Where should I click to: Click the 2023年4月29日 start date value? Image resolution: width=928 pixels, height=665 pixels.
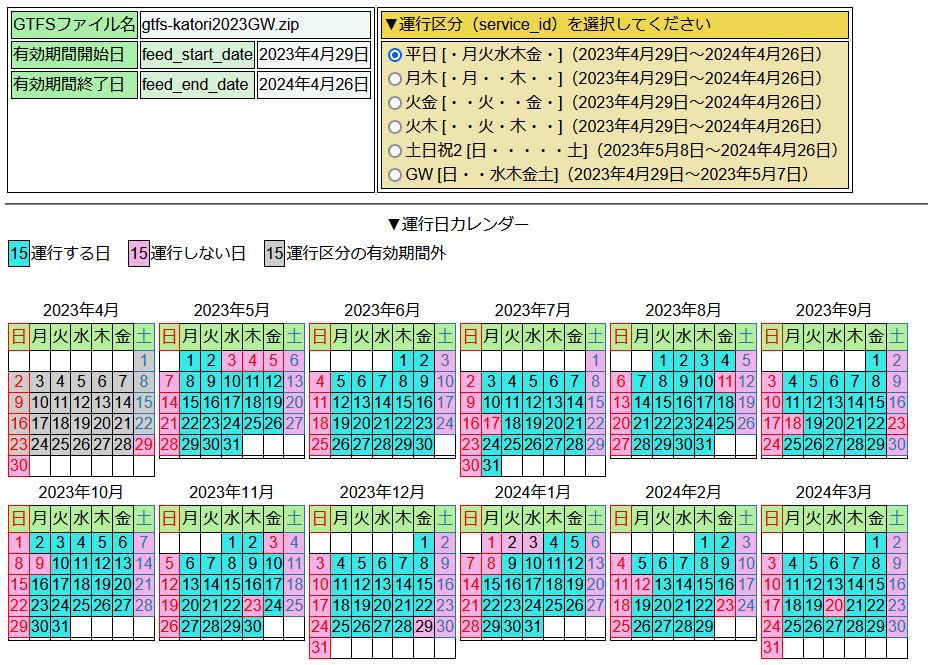click(x=314, y=55)
